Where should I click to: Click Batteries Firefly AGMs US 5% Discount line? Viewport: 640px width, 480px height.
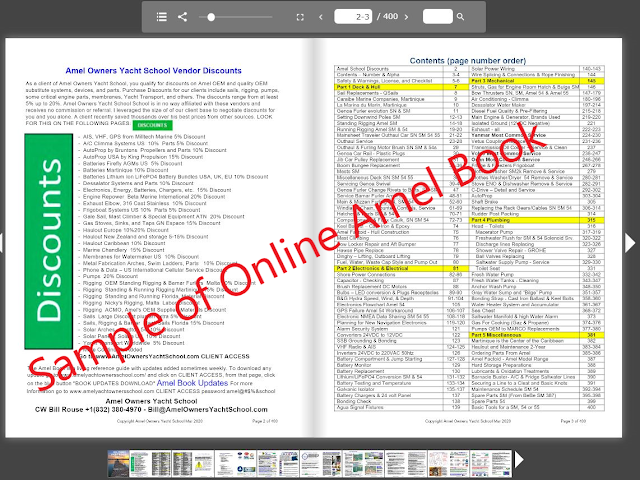133,163
